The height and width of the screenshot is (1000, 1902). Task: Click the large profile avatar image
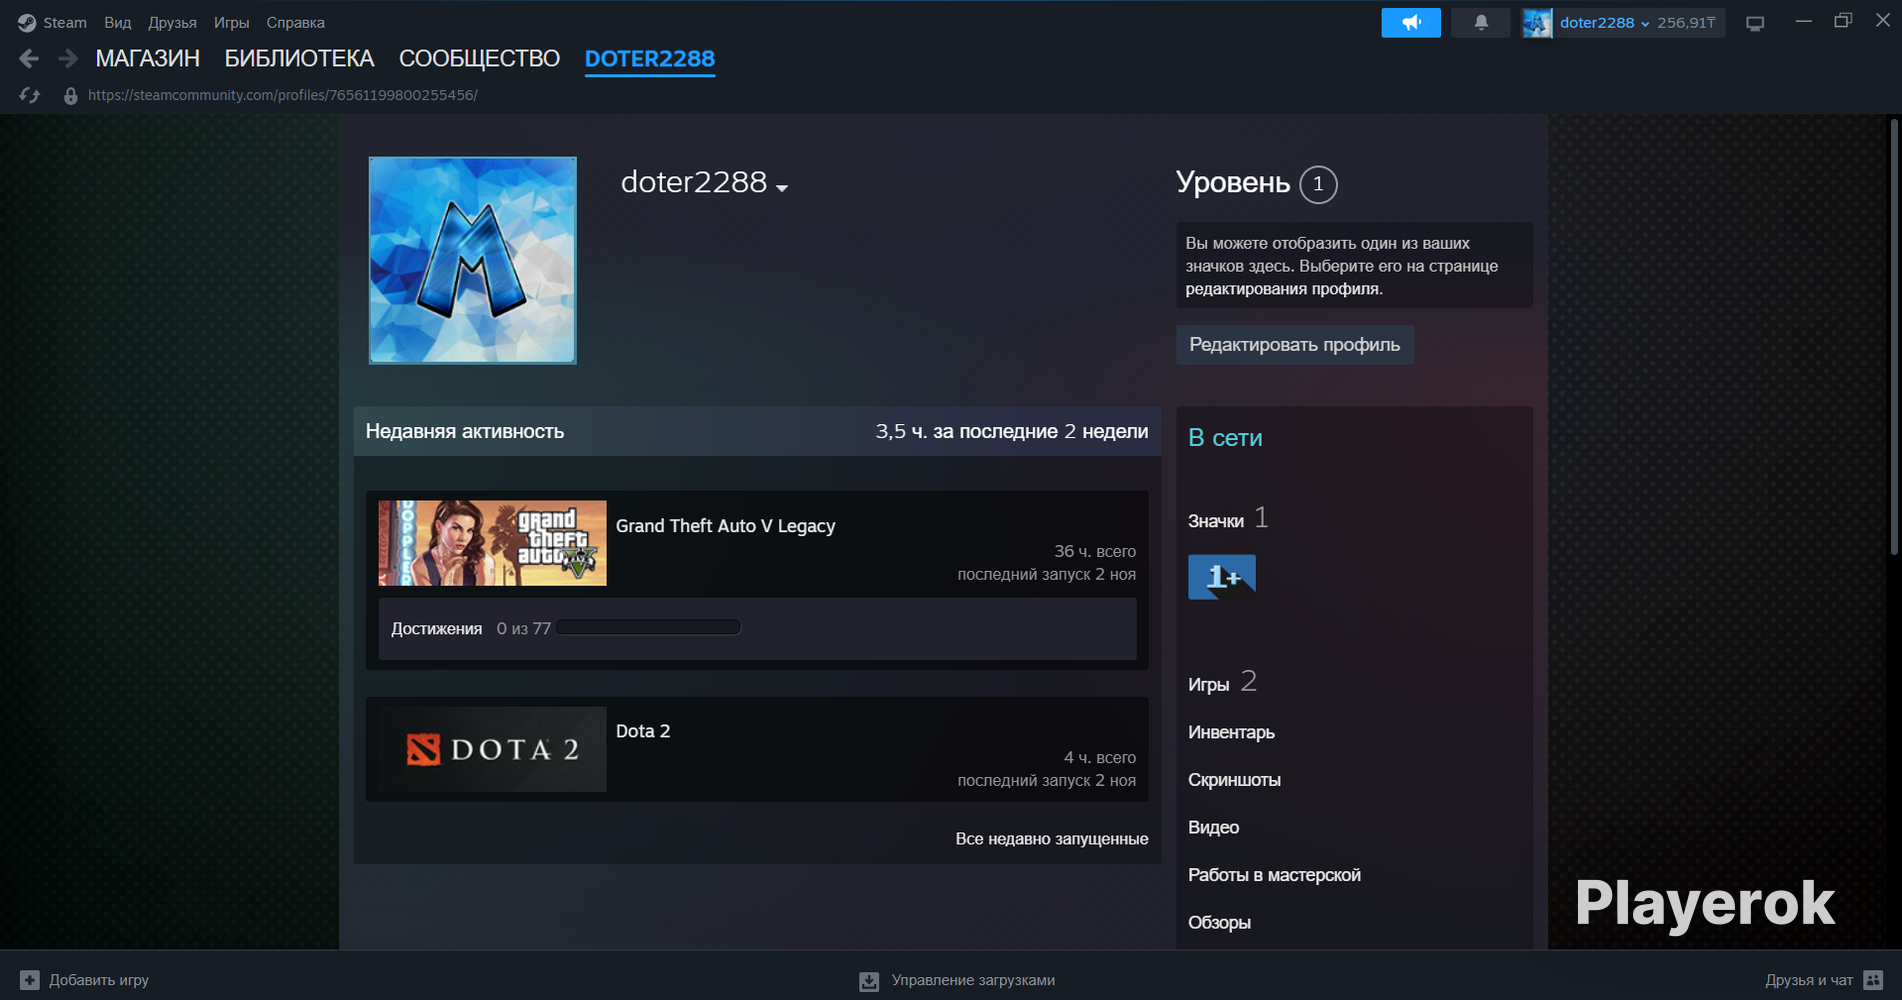(473, 260)
